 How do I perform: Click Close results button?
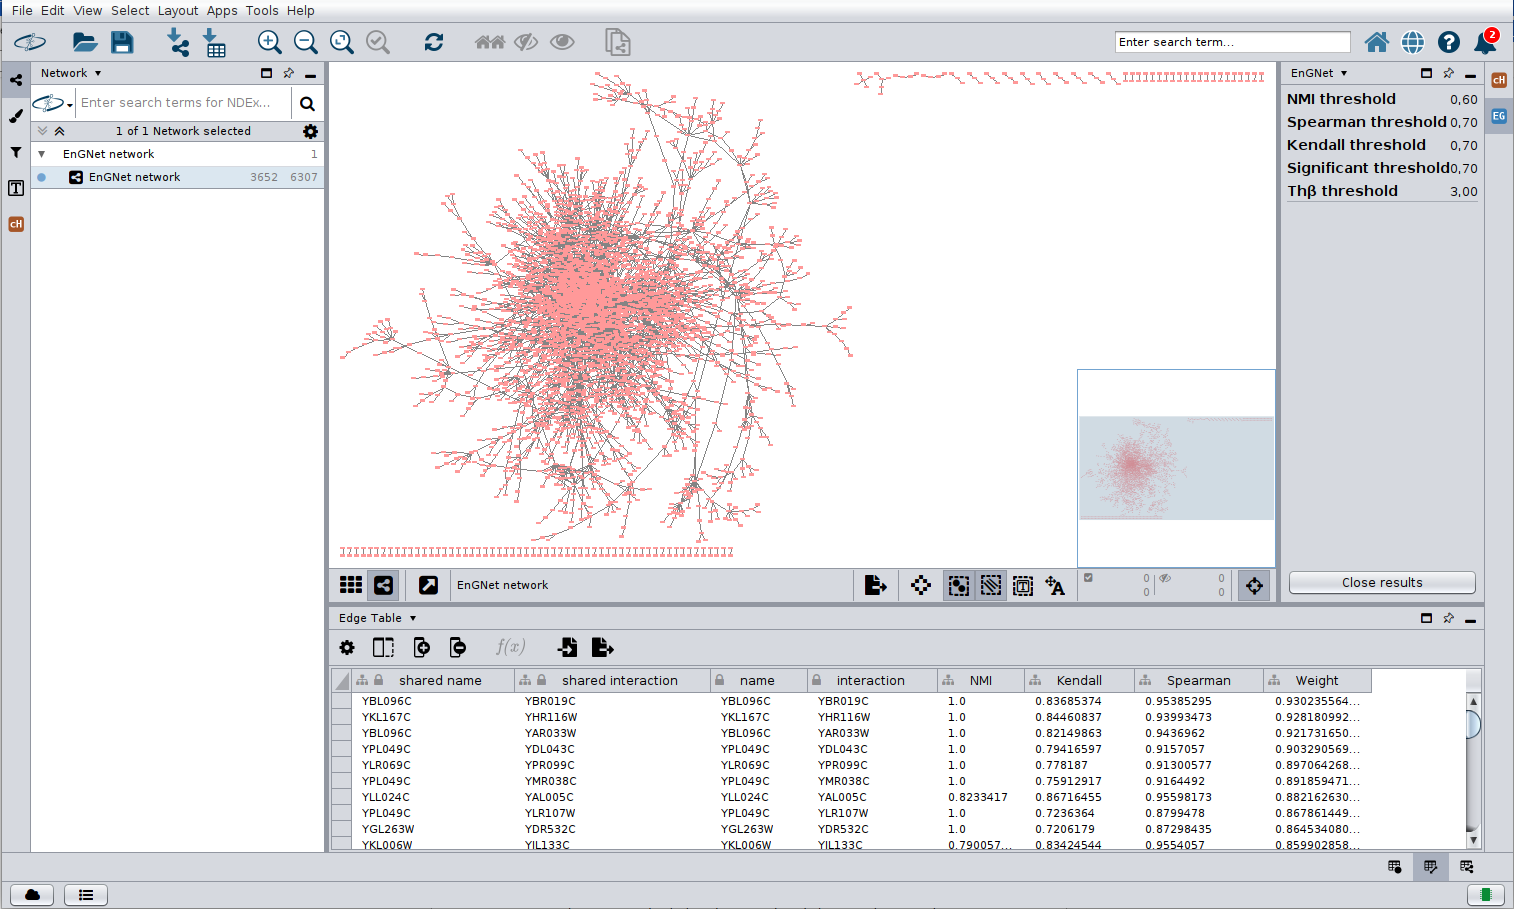tap(1382, 583)
